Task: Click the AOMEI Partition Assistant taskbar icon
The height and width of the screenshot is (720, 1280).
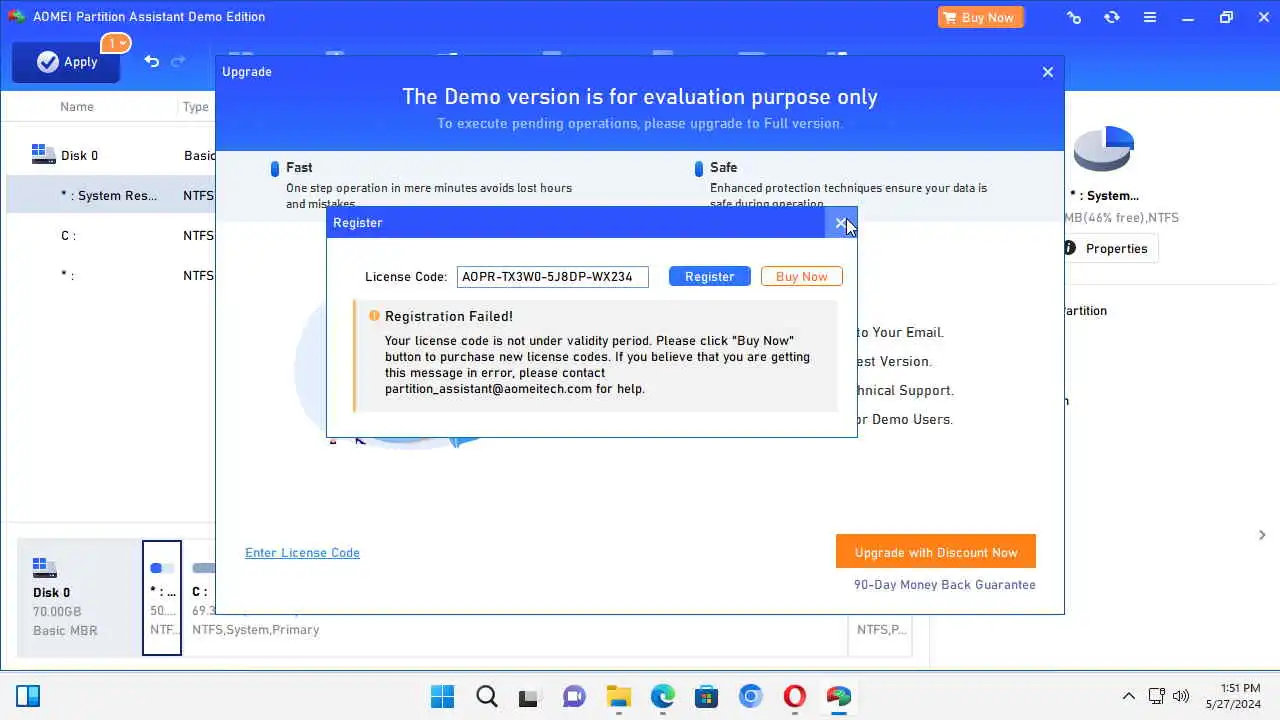Action: pyautogui.click(x=839, y=696)
